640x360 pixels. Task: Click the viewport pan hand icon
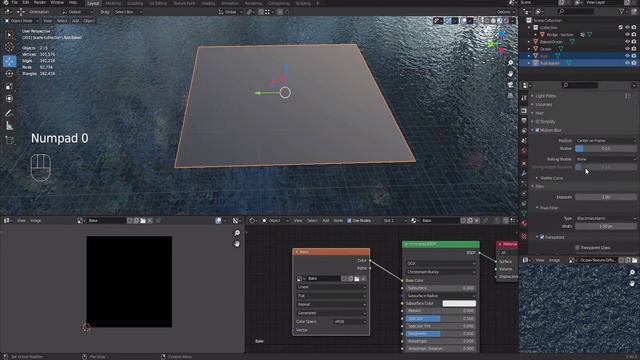[x=511, y=74]
